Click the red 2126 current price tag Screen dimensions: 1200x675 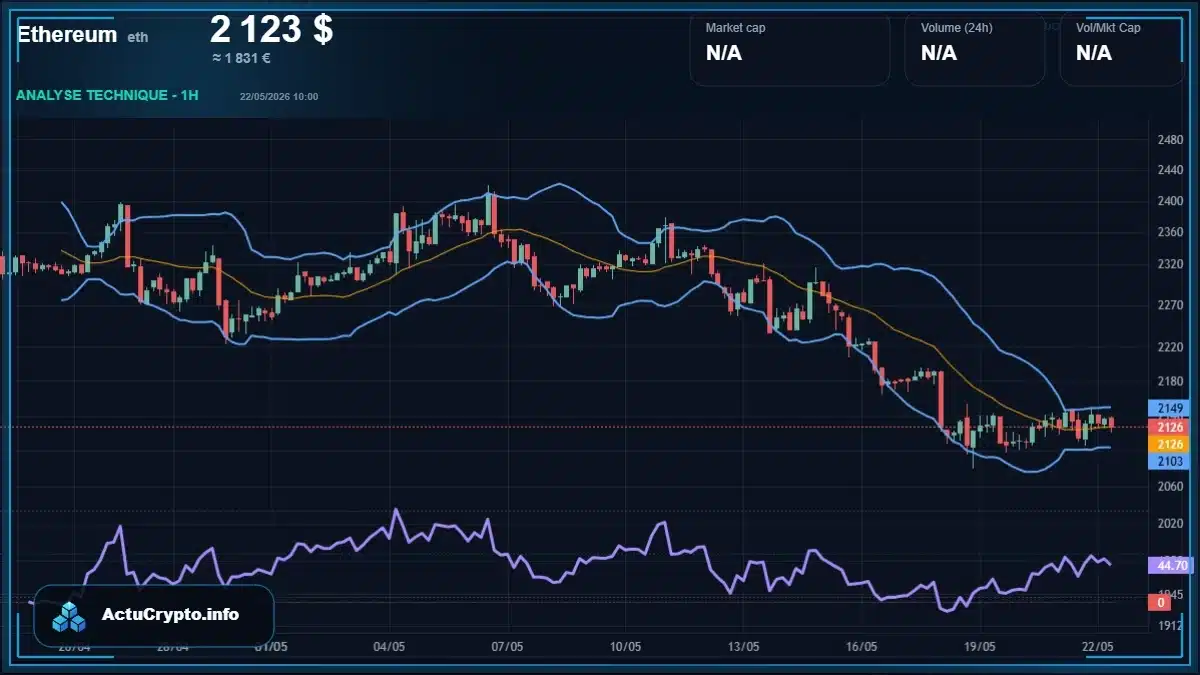coord(1170,427)
